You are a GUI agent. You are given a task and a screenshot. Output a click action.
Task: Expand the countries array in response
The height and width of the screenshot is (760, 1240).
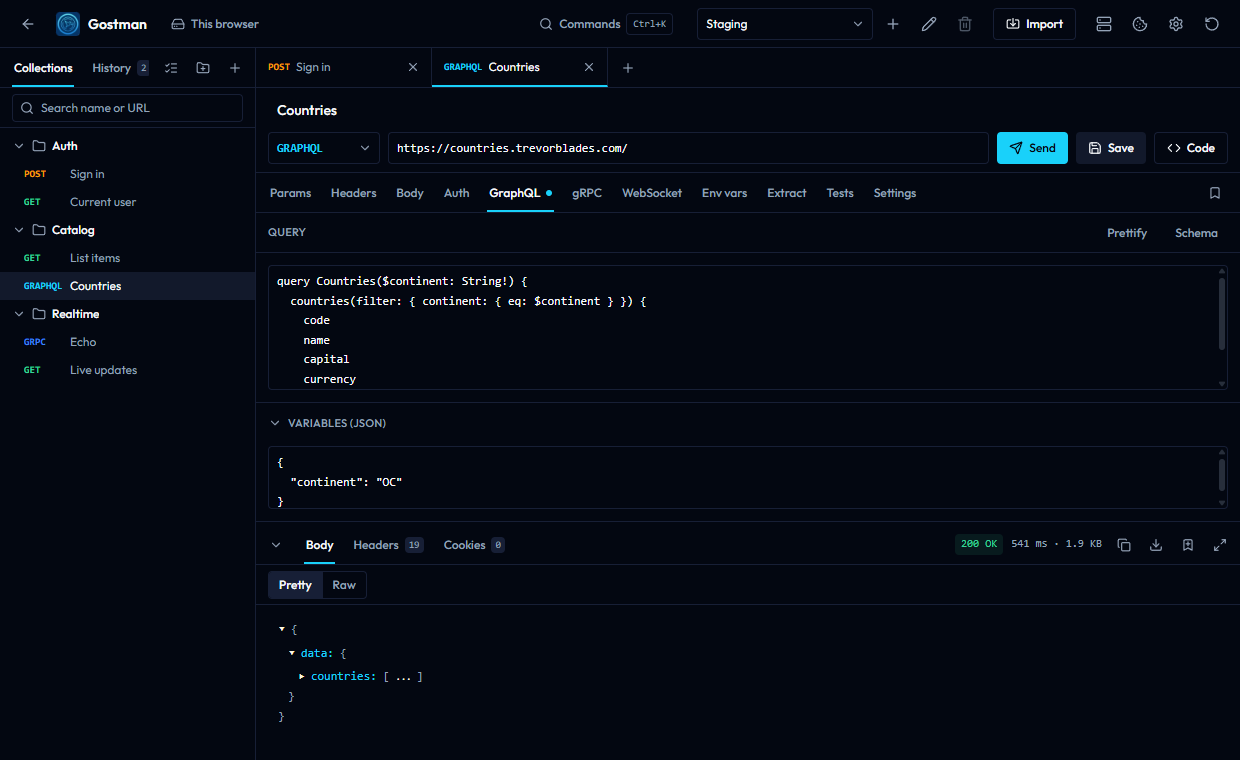pos(302,677)
